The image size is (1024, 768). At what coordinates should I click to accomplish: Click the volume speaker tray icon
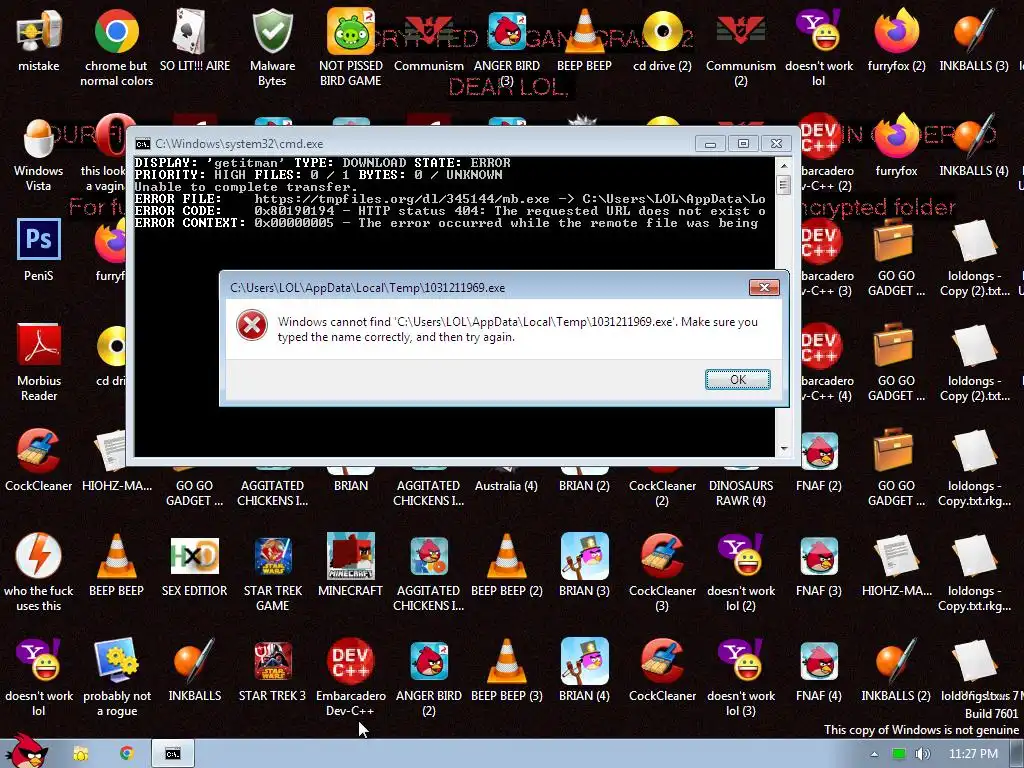[x=922, y=754]
